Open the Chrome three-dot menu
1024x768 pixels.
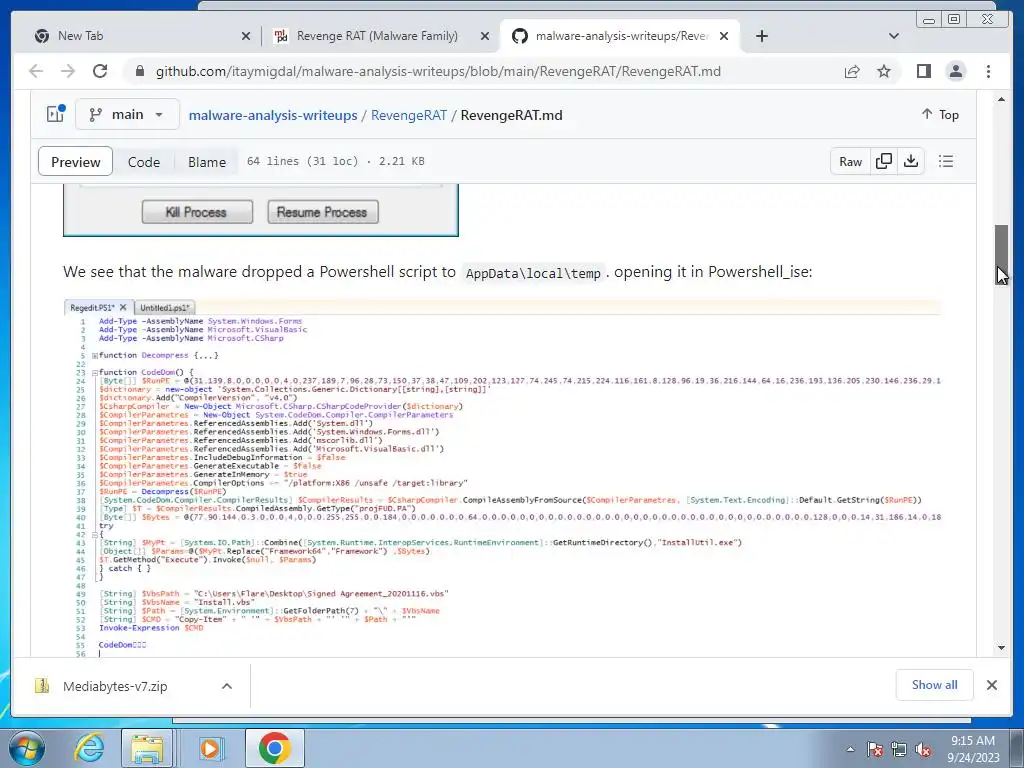pos(988,71)
